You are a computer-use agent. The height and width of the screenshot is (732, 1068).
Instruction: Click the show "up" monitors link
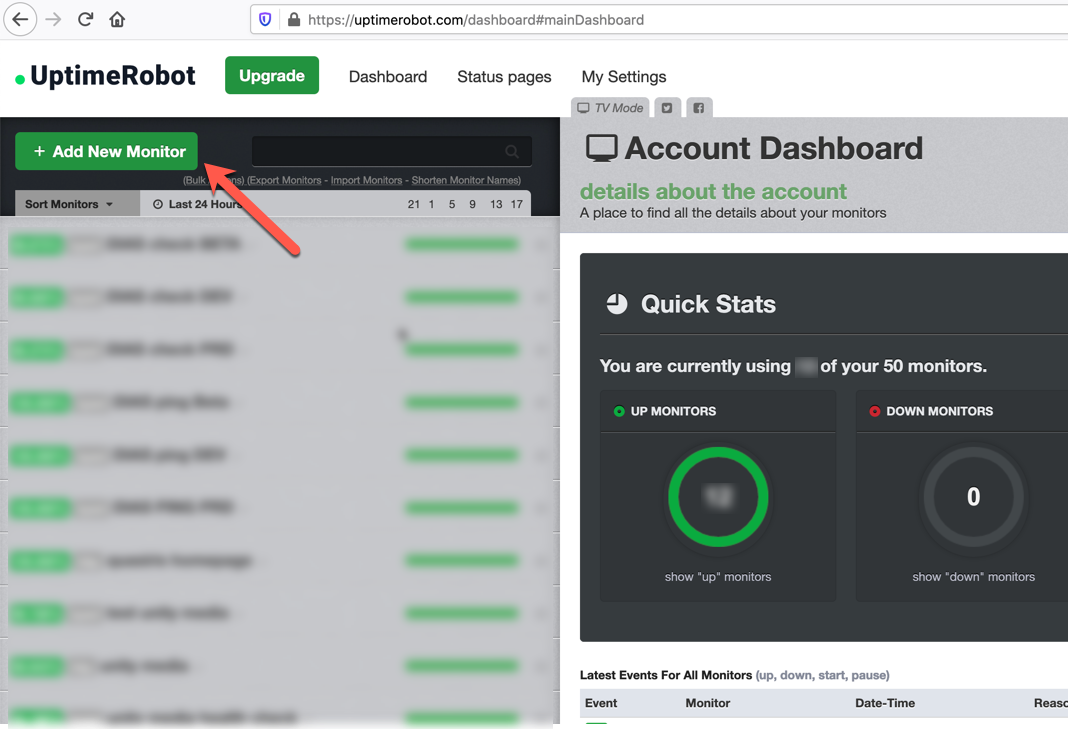718,577
